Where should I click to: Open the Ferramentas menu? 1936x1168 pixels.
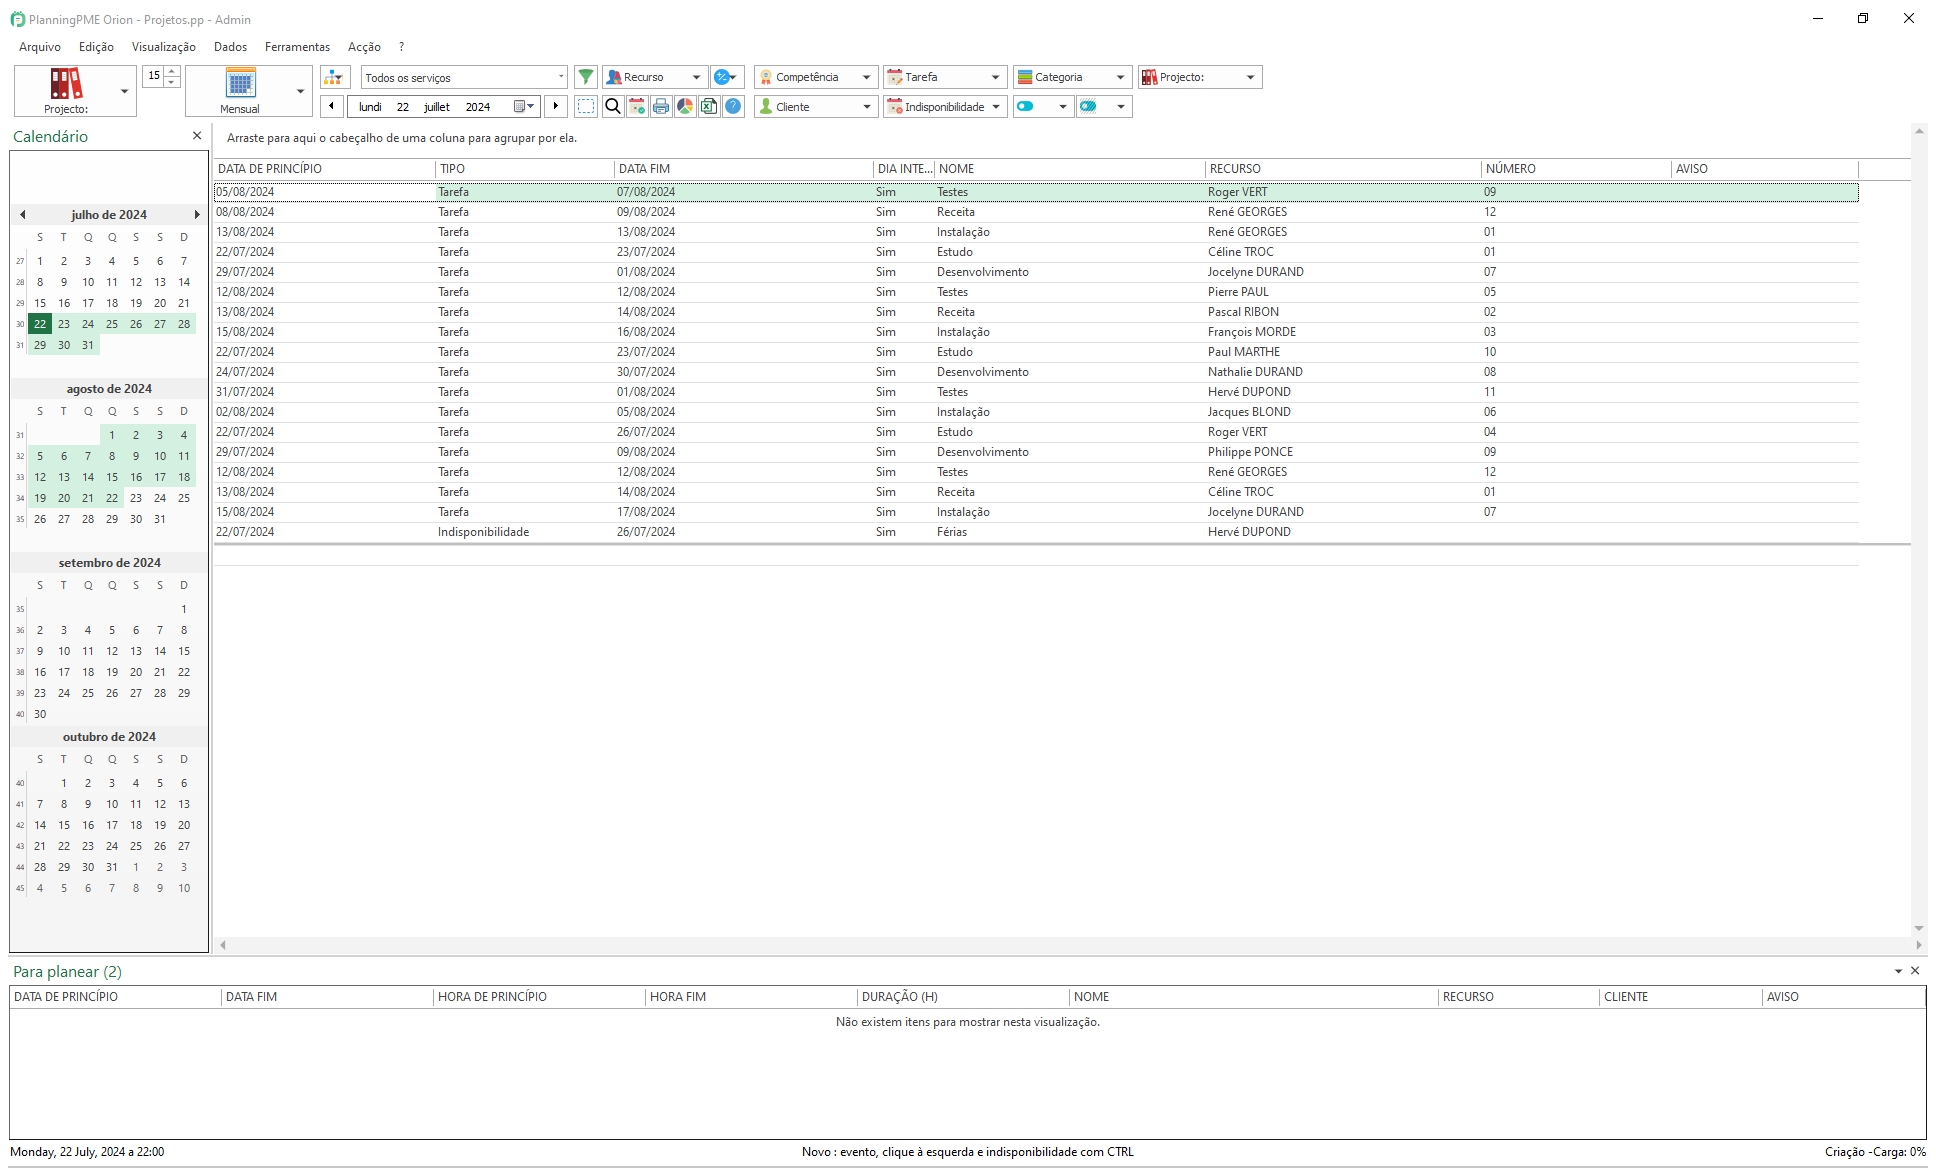297,47
